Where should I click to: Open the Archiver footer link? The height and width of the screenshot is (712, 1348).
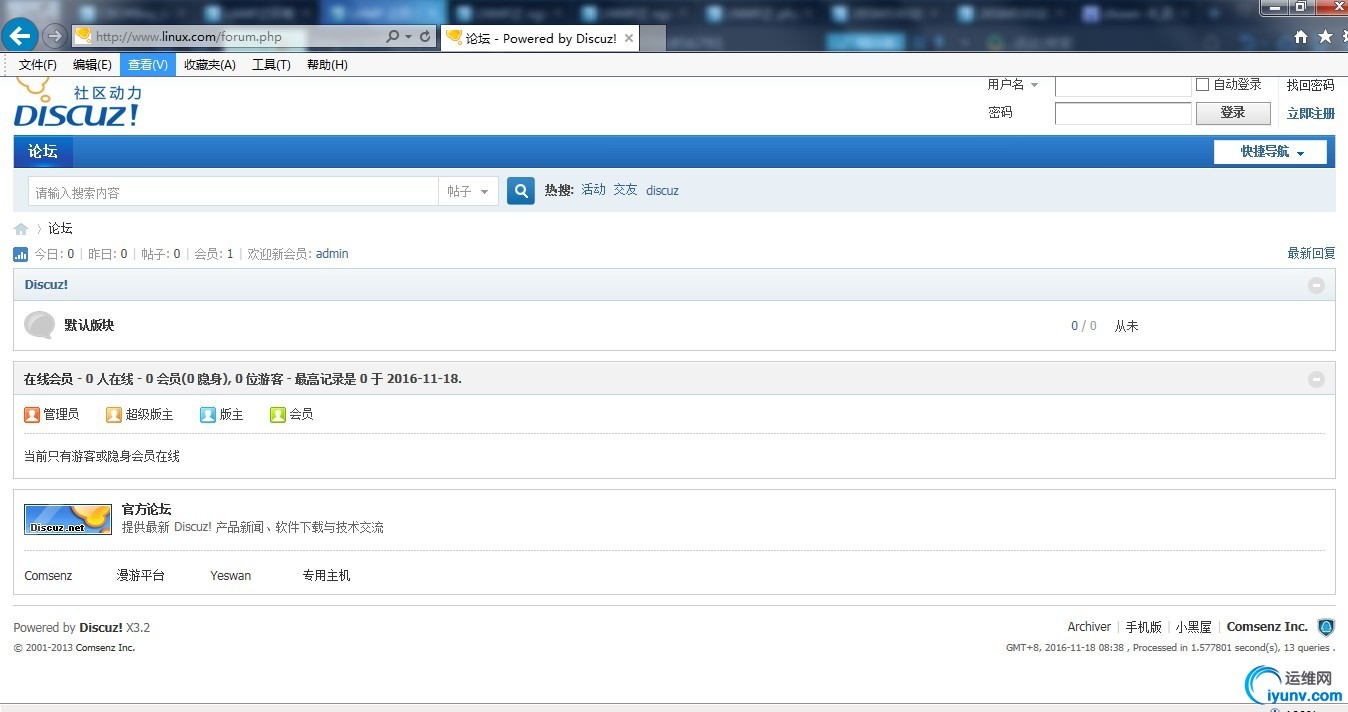click(x=1089, y=627)
